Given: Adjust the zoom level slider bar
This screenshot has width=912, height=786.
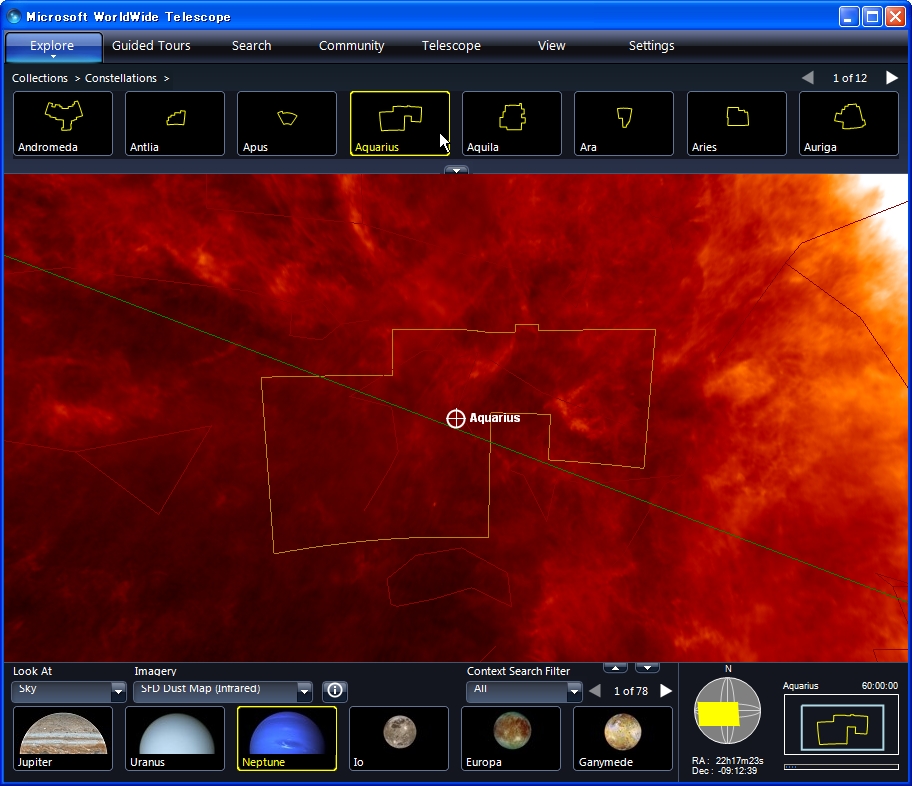Looking at the screenshot, I should 841,767.
